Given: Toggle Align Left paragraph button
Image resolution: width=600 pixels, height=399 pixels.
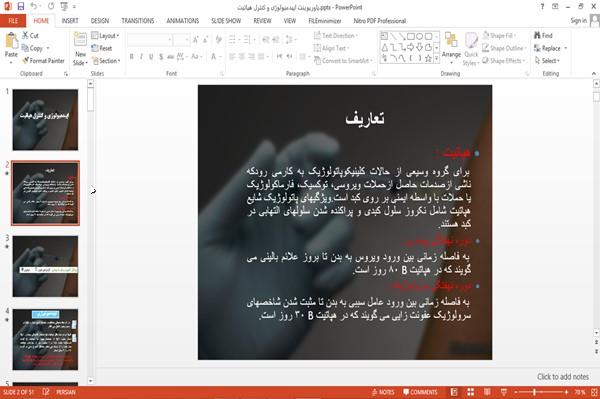Looking at the screenshot, I should point(232,57).
